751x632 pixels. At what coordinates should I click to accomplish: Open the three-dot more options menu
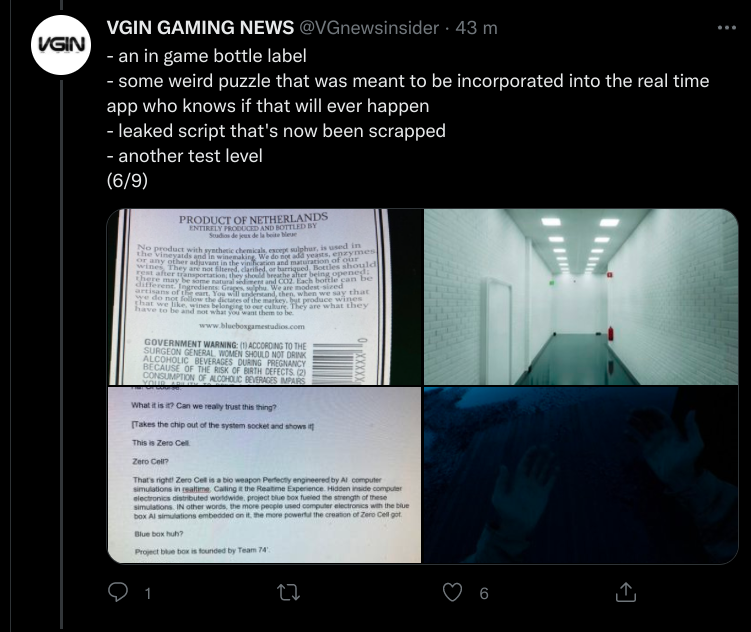pyautogui.click(x=727, y=28)
